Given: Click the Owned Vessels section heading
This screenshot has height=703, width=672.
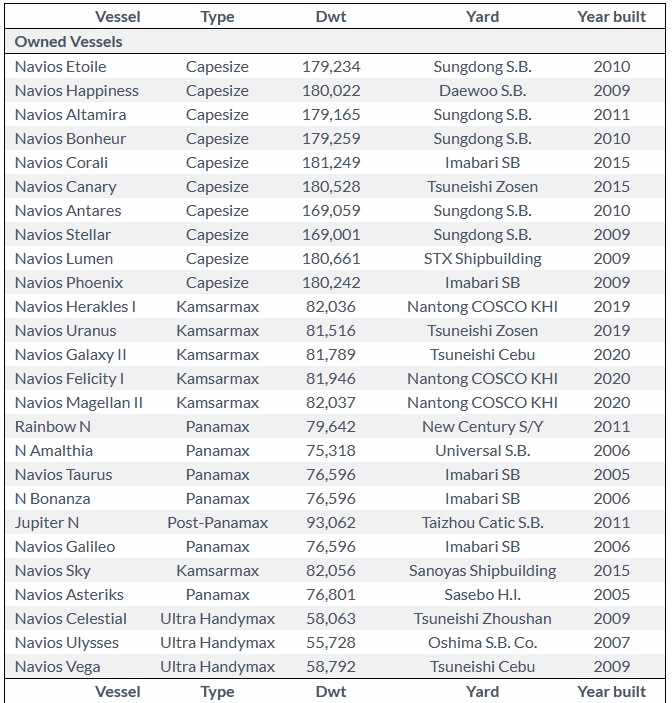Looking at the screenshot, I should click(x=69, y=42).
